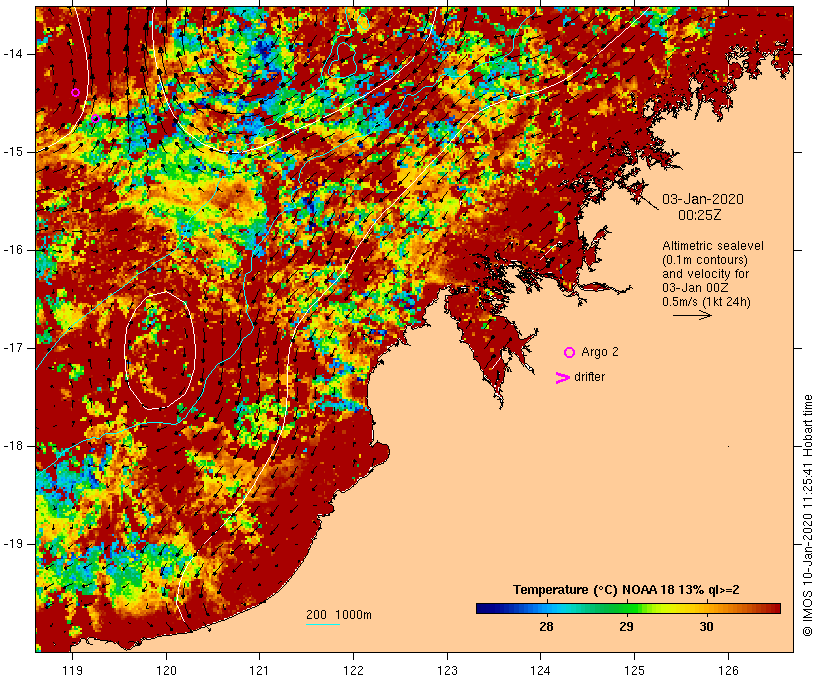Click the '(0.1m contours)' text line
This screenshot has height=680, width=820.
click(x=705, y=260)
